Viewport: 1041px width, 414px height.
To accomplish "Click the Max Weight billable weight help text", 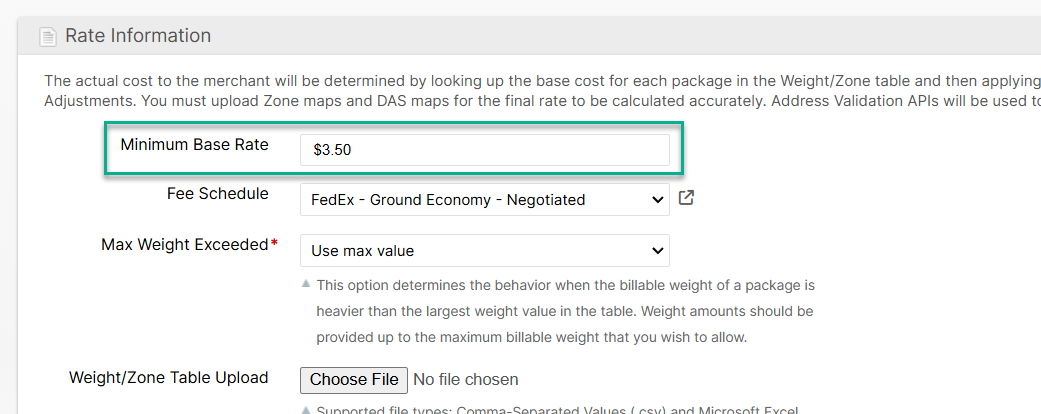I will pos(565,311).
